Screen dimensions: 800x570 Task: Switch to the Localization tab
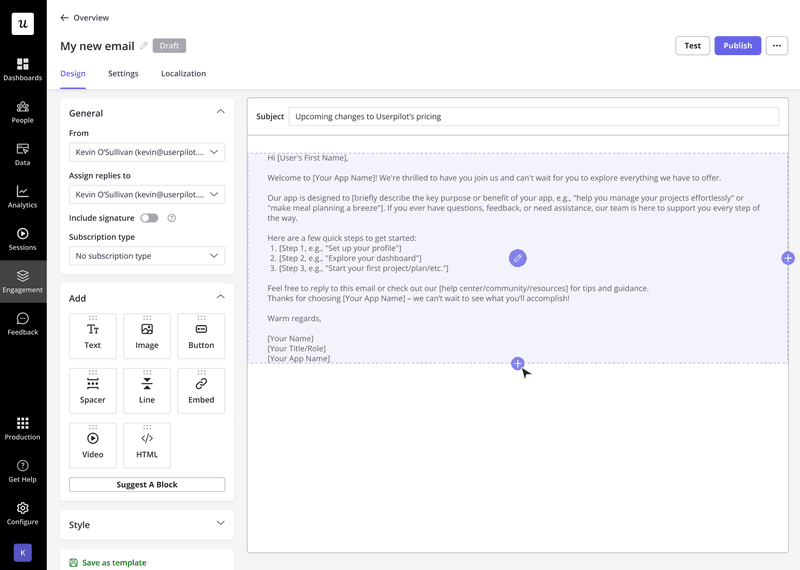point(183,74)
